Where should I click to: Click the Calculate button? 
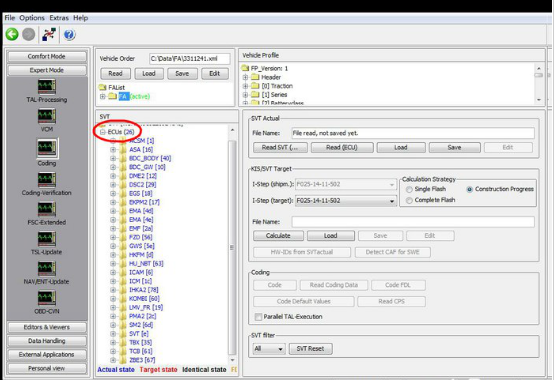(x=278, y=236)
